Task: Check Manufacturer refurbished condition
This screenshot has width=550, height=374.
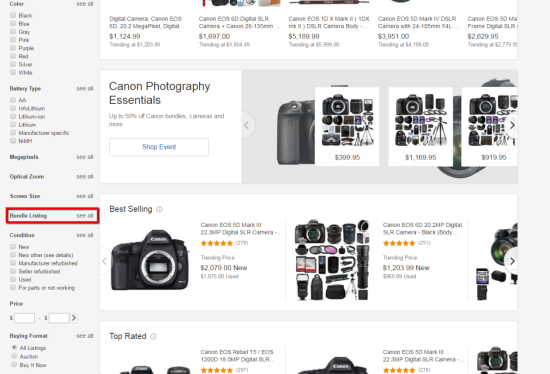Action: 13,263
